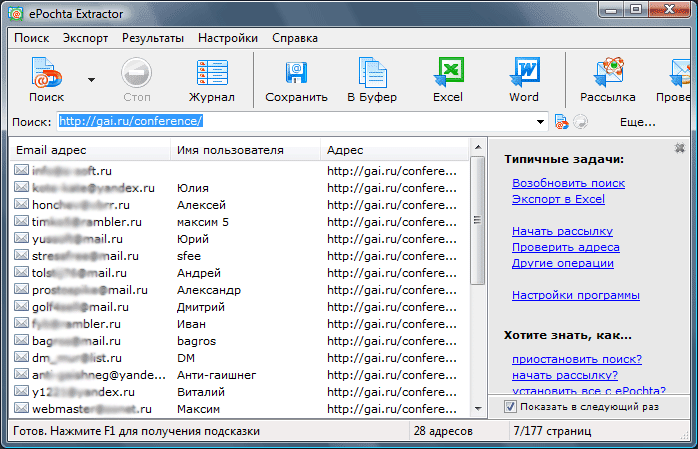Screen dimensions: 698x449
Task: Select the envelope icon in the максим 5 row
Action: pos(21,221)
